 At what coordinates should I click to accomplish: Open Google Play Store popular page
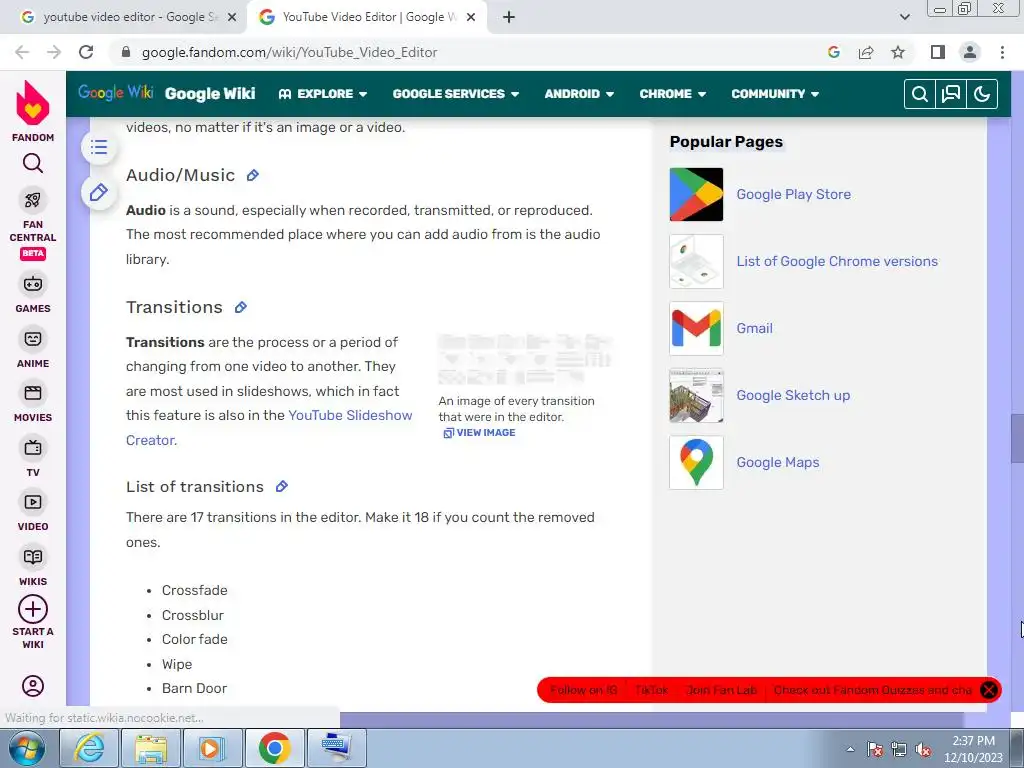793,194
